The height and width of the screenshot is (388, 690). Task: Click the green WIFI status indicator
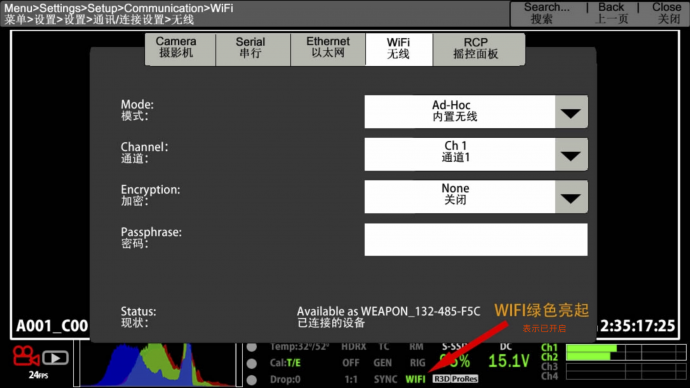(x=415, y=379)
